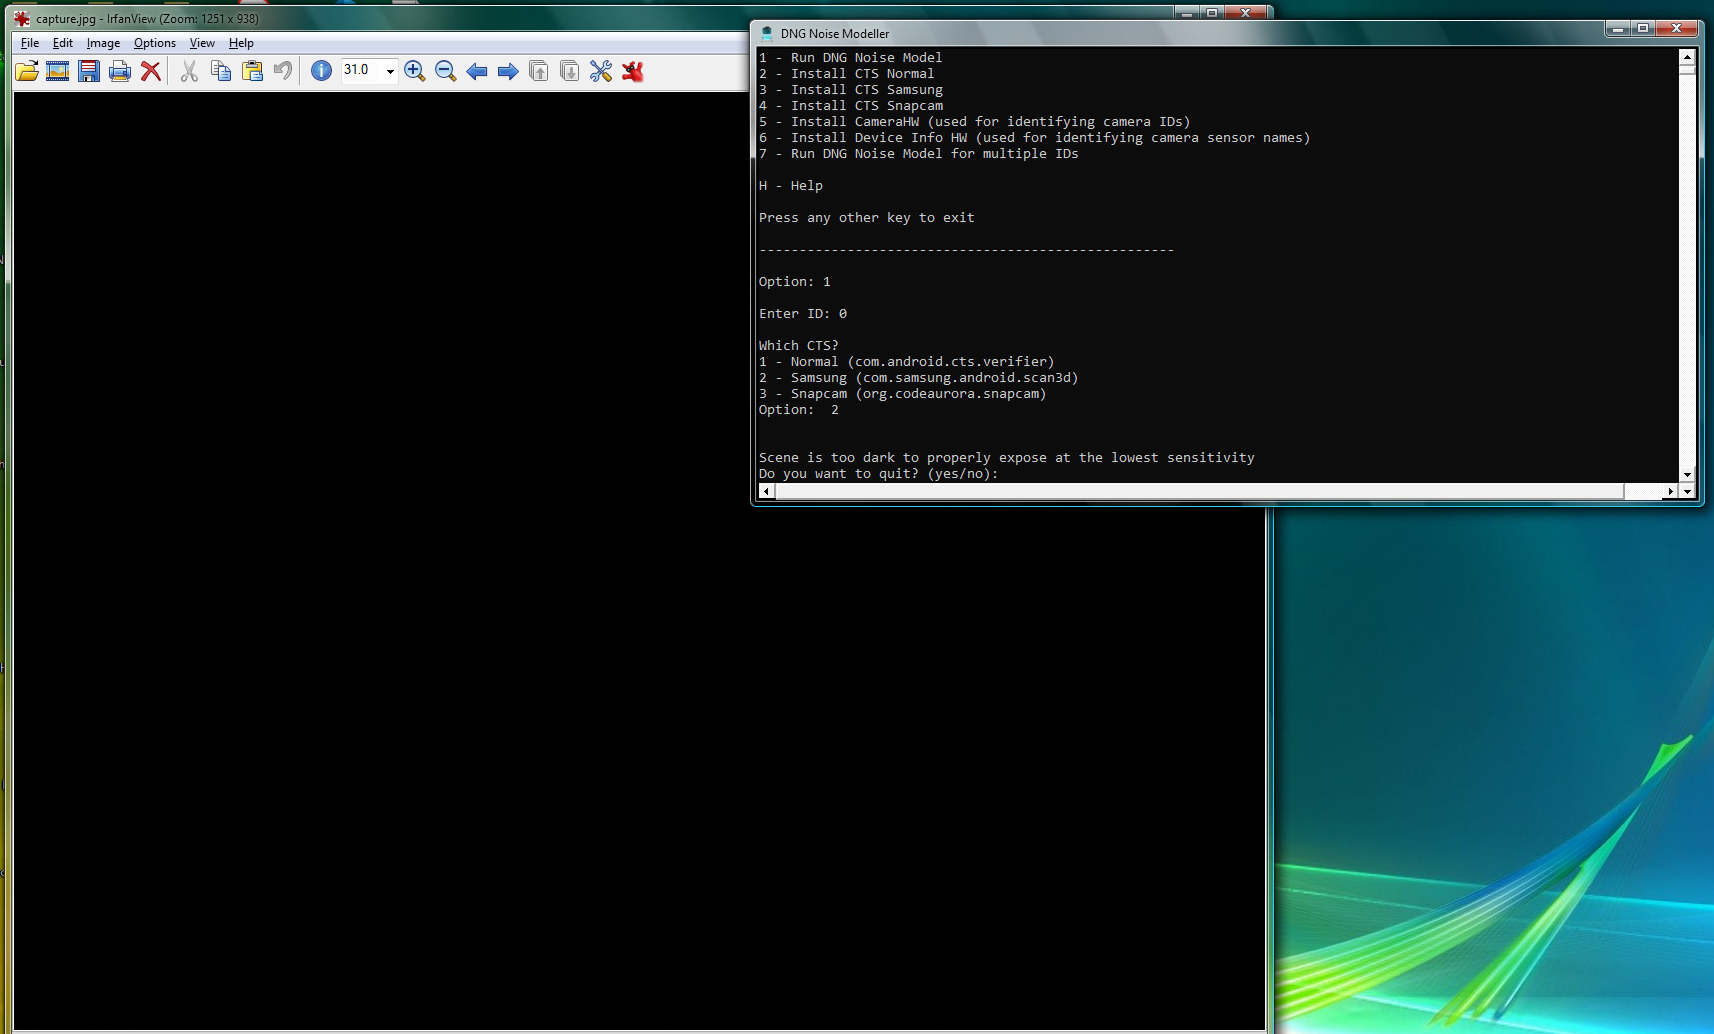Open the Options menu in IrfanView
The image size is (1714, 1034).
coord(155,43)
